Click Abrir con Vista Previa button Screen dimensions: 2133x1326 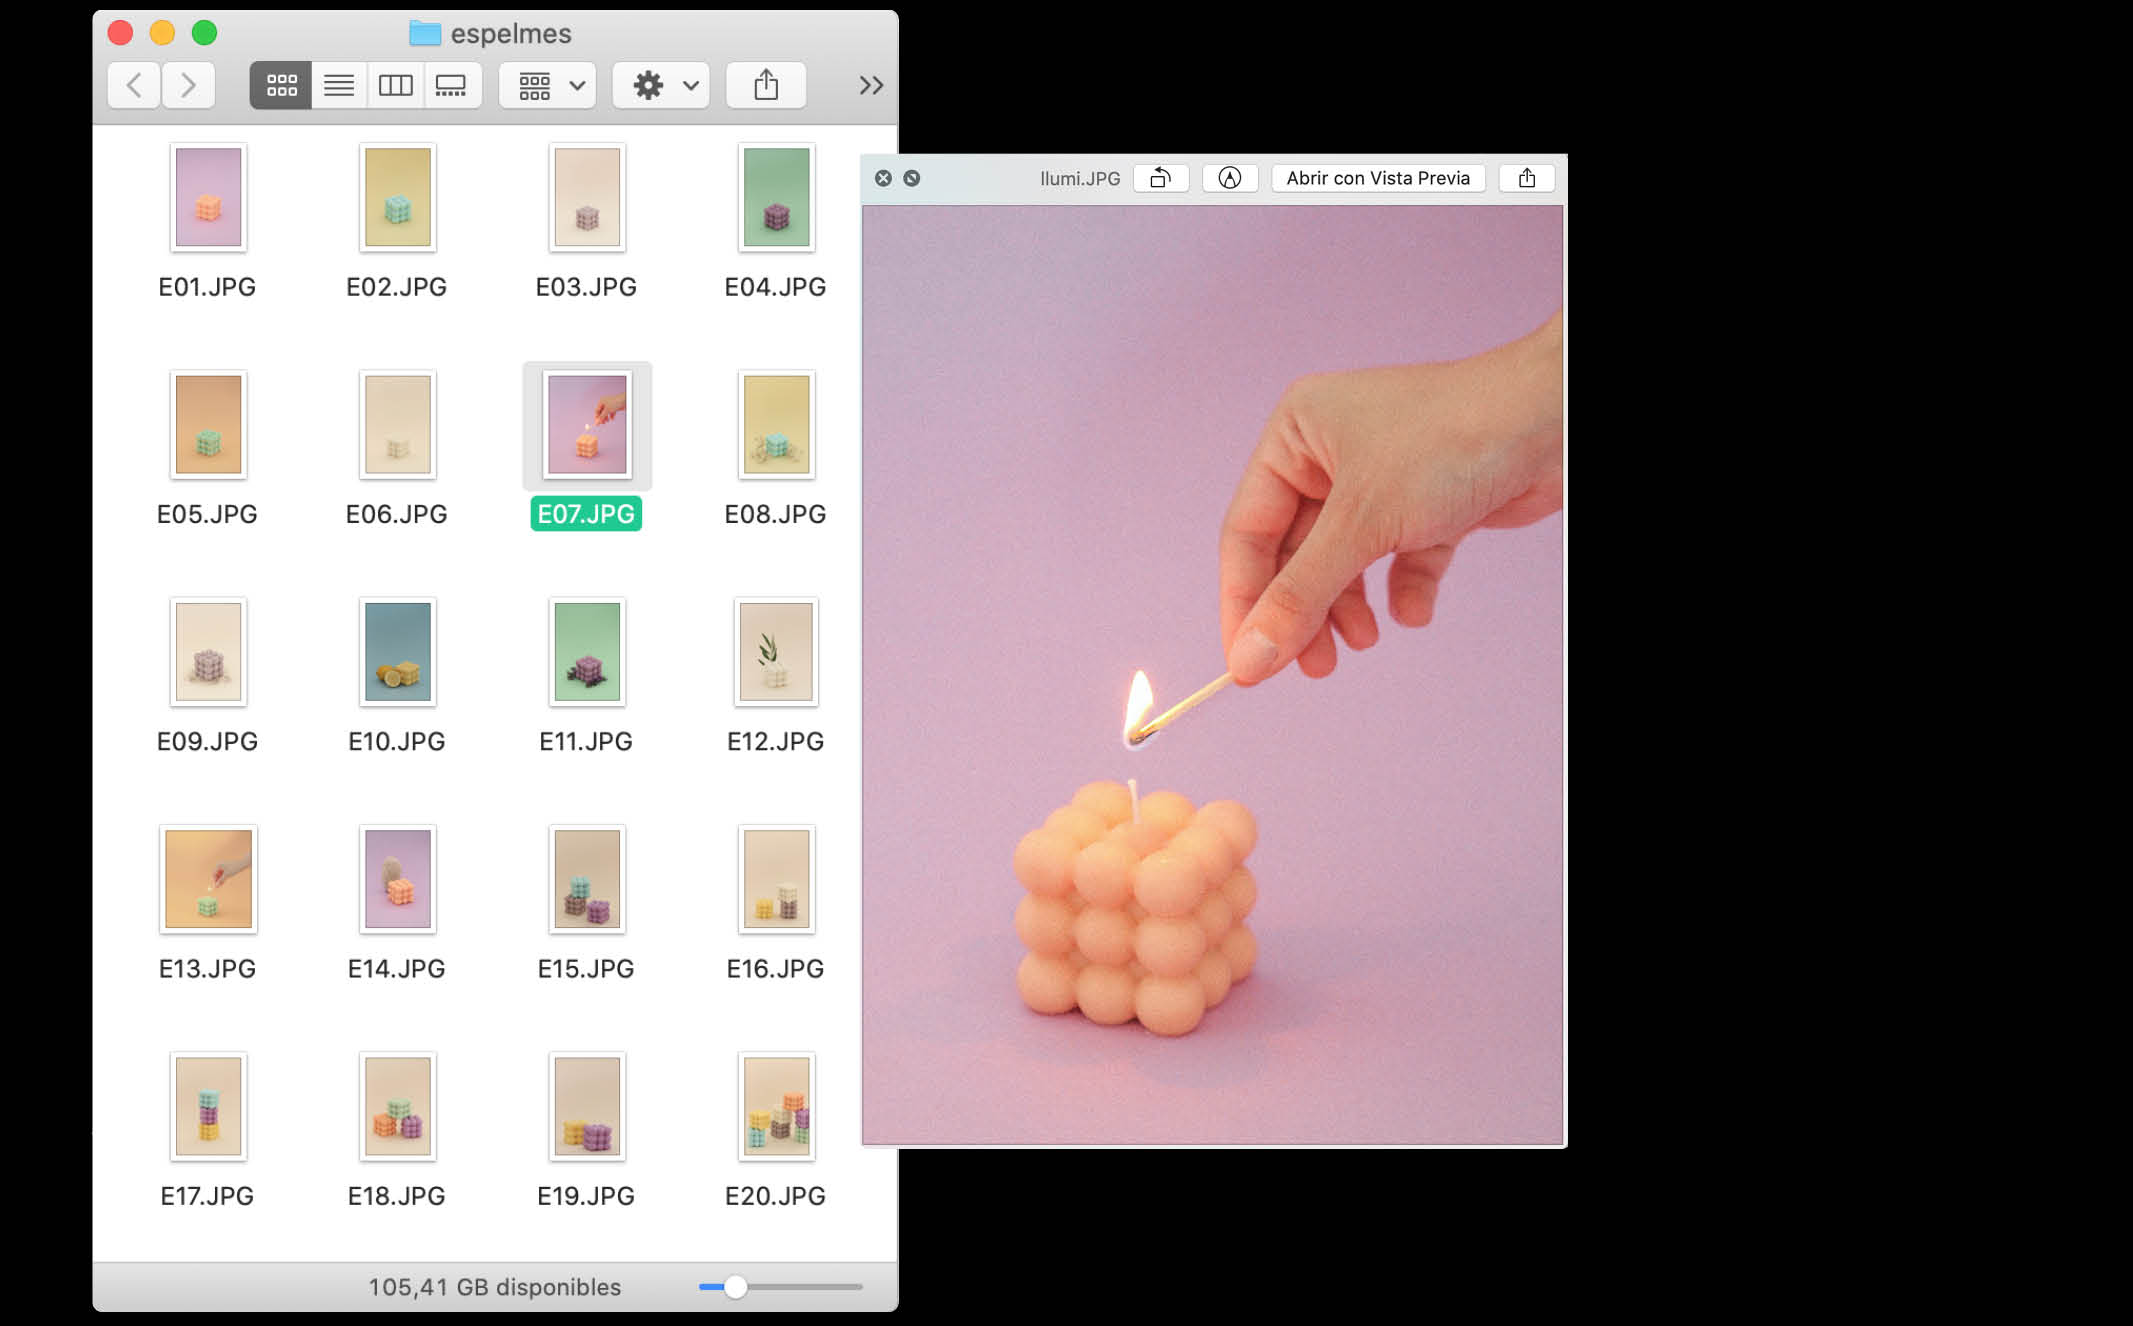(1377, 178)
